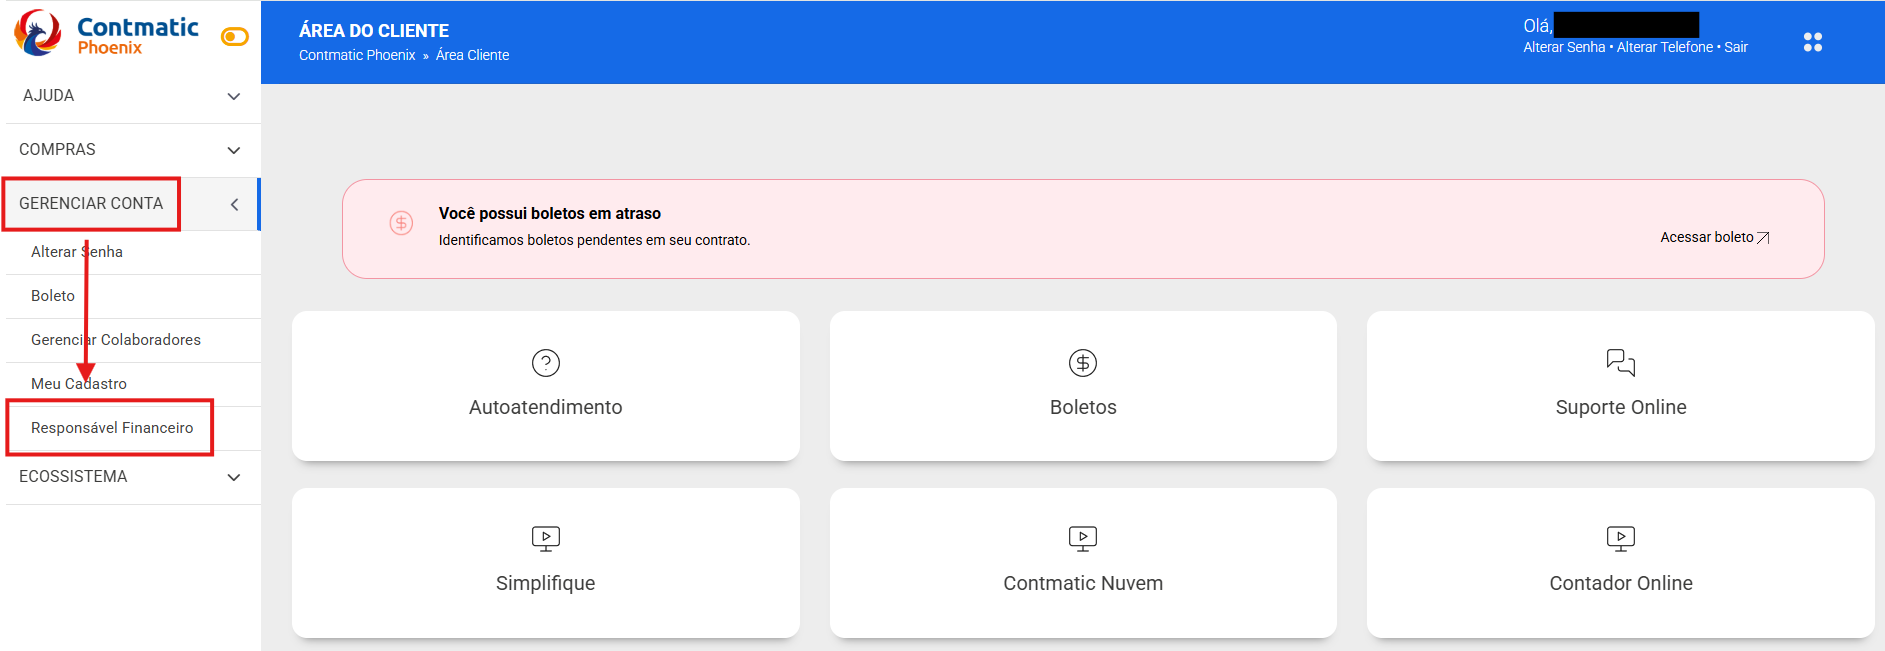Open the Suporte Online card
This screenshot has height=651, width=1885.
(1621, 386)
